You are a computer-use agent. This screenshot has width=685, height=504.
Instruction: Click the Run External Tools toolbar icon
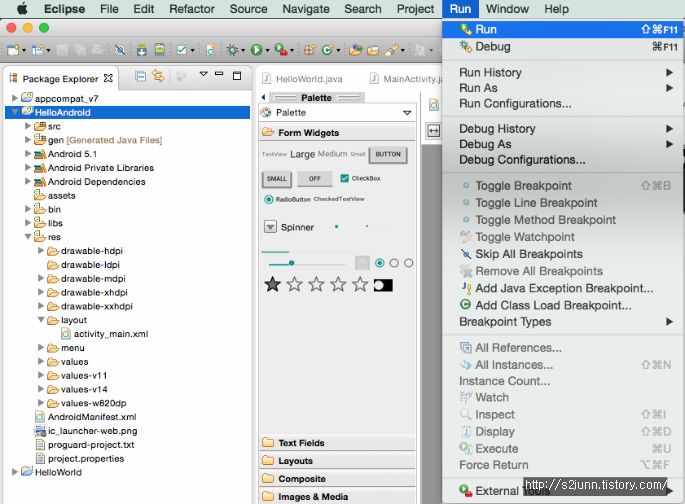(x=281, y=50)
